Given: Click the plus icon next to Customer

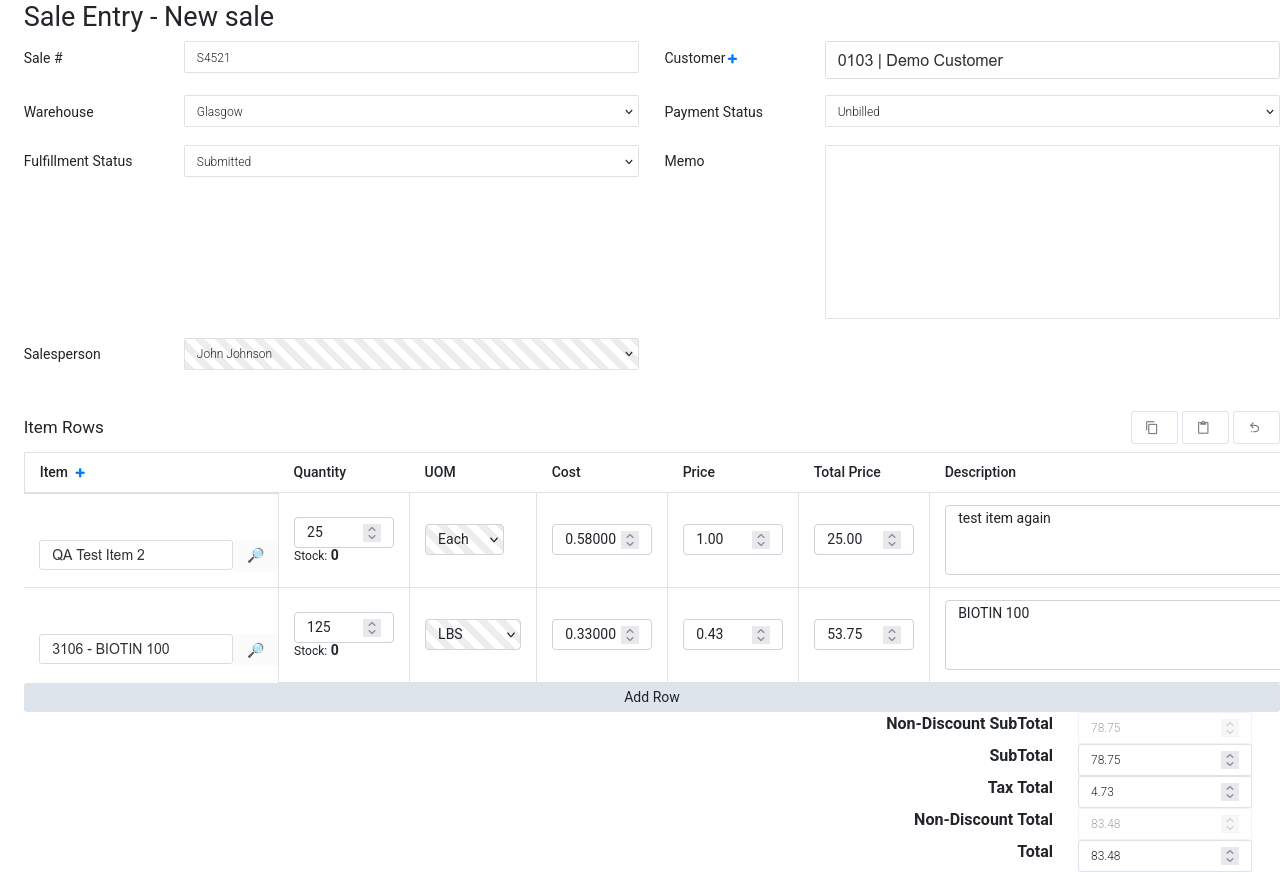Looking at the screenshot, I should click(732, 59).
